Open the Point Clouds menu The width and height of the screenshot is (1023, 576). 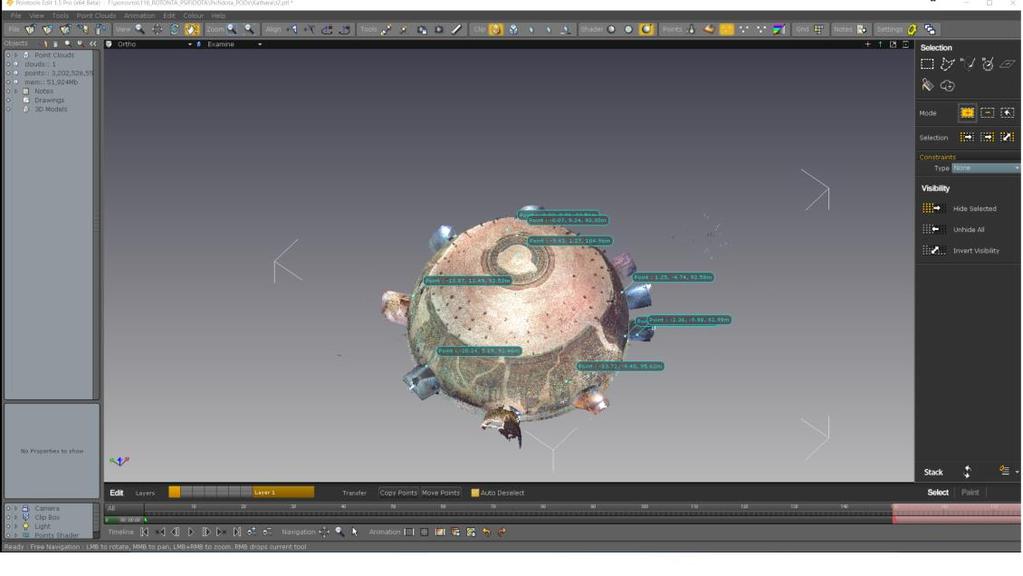96,16
